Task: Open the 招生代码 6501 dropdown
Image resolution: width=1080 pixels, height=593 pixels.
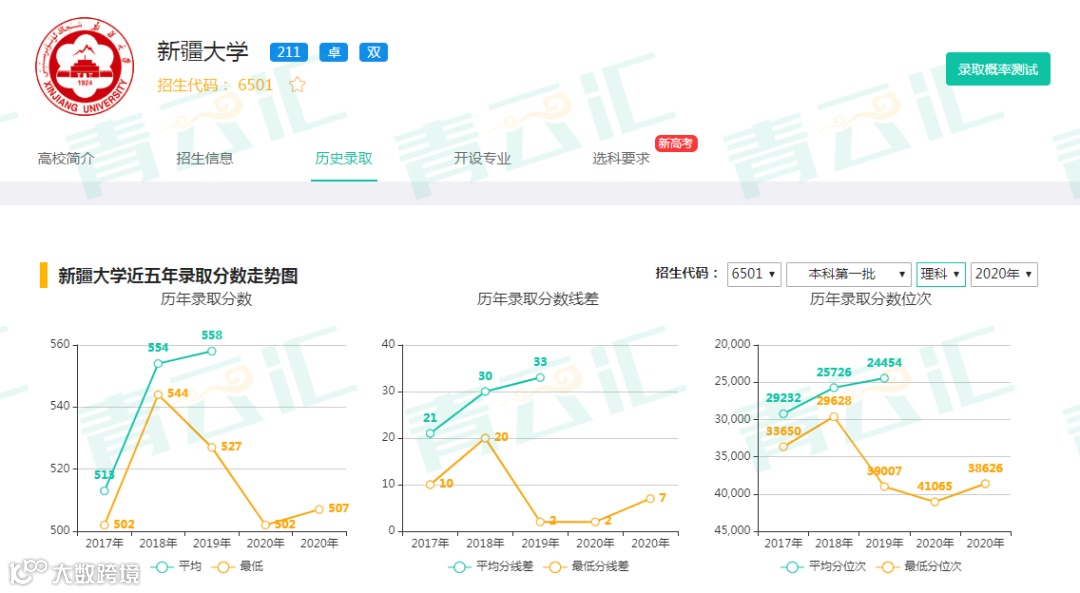Action: [x=754, y=274]
